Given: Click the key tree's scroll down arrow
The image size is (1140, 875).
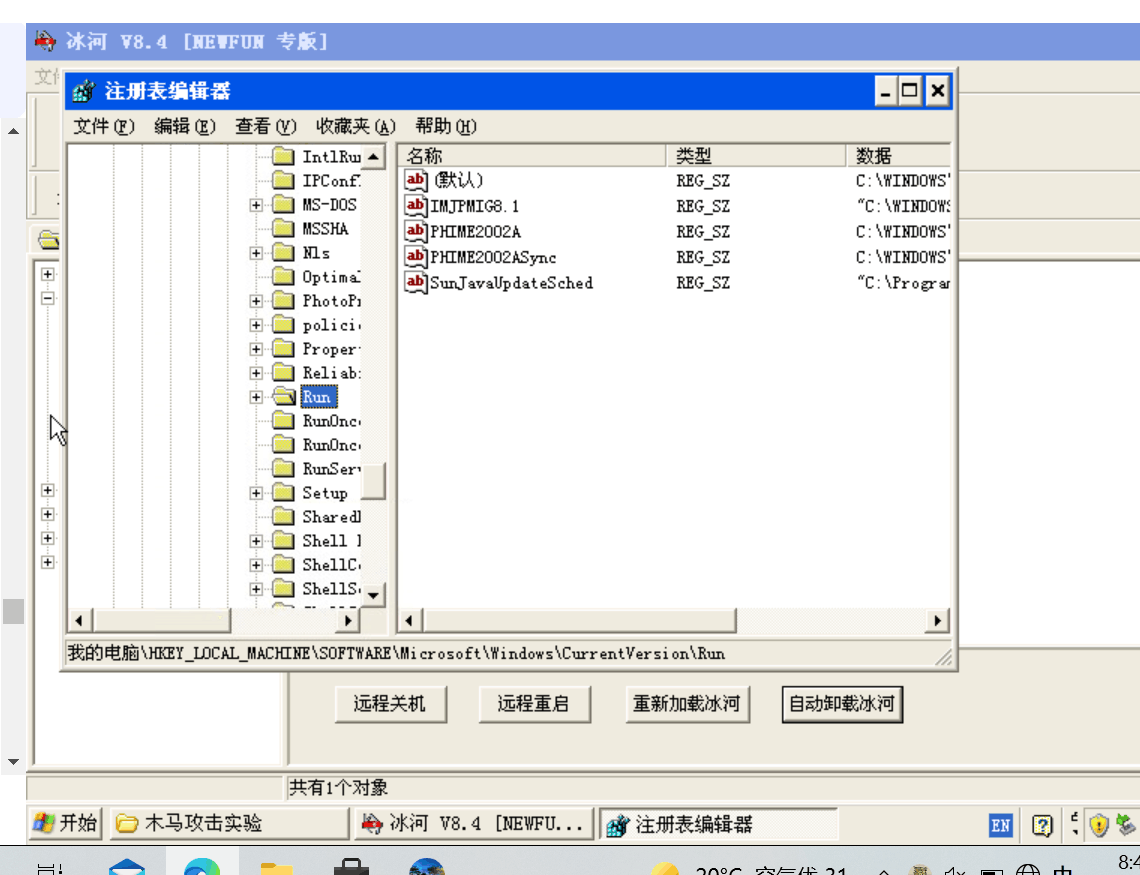Looking at the screenshot, I should click(x=373, y=594).
